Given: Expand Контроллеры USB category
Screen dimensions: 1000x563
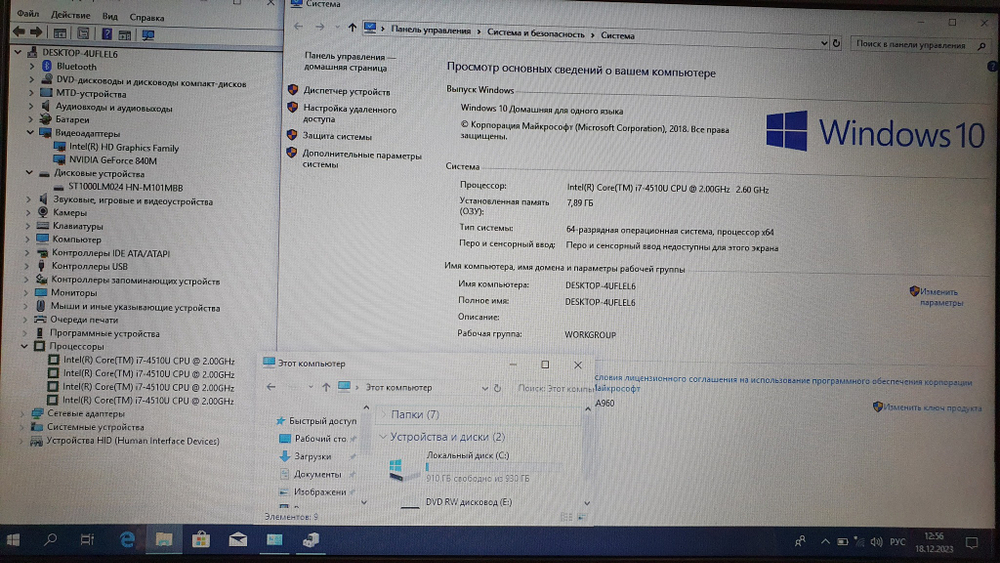Looking at the screenshot, I should [27, 267].
